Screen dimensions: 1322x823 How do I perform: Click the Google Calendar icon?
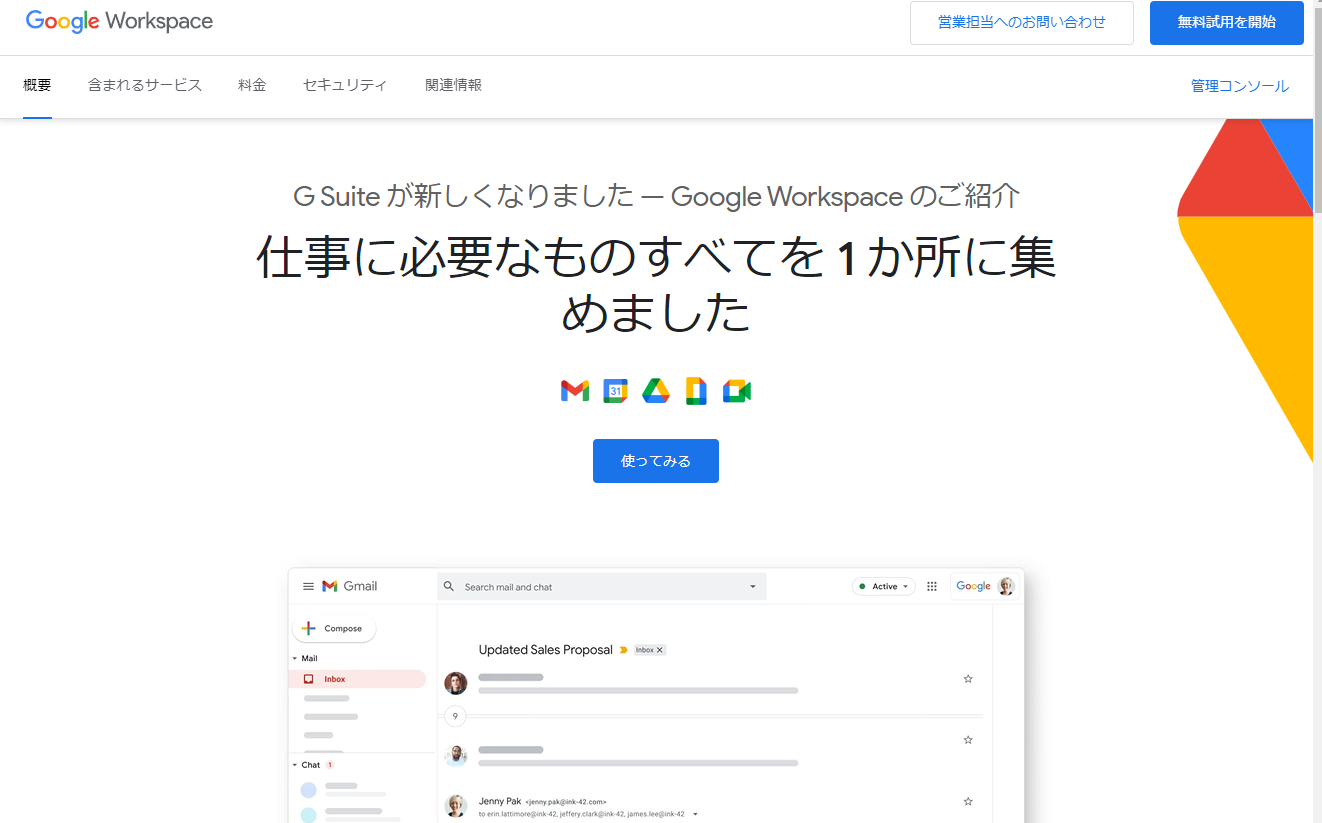coord(615,391)
